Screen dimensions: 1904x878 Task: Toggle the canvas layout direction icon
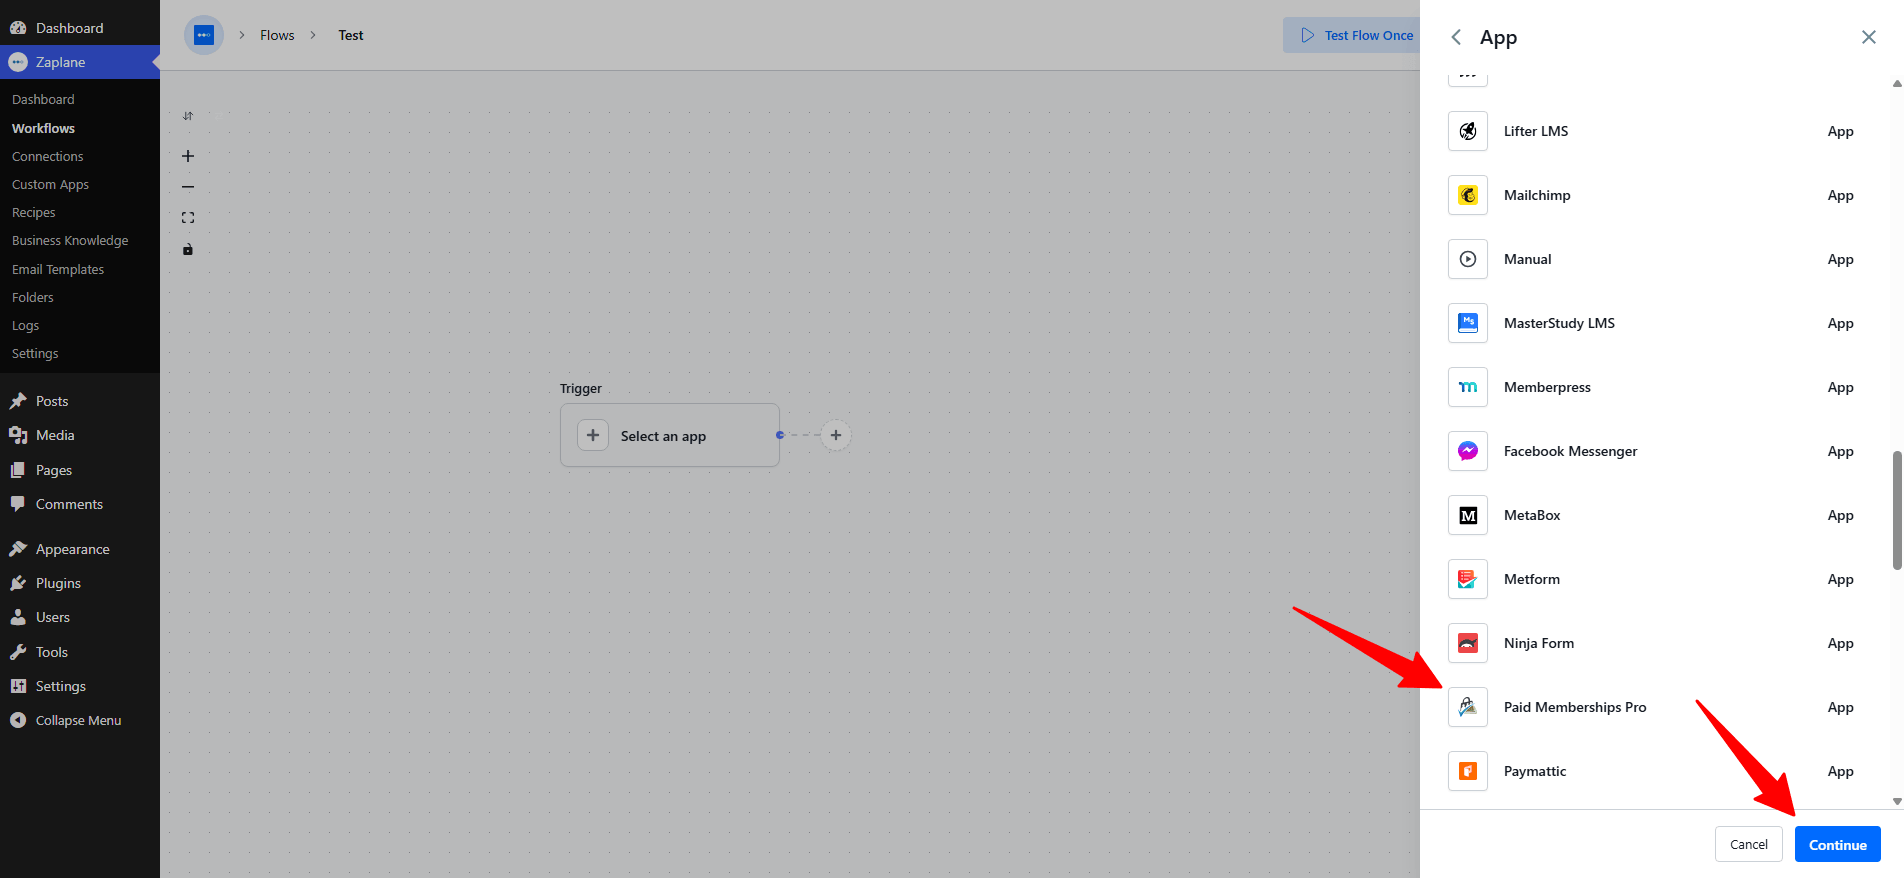point(188,116)
